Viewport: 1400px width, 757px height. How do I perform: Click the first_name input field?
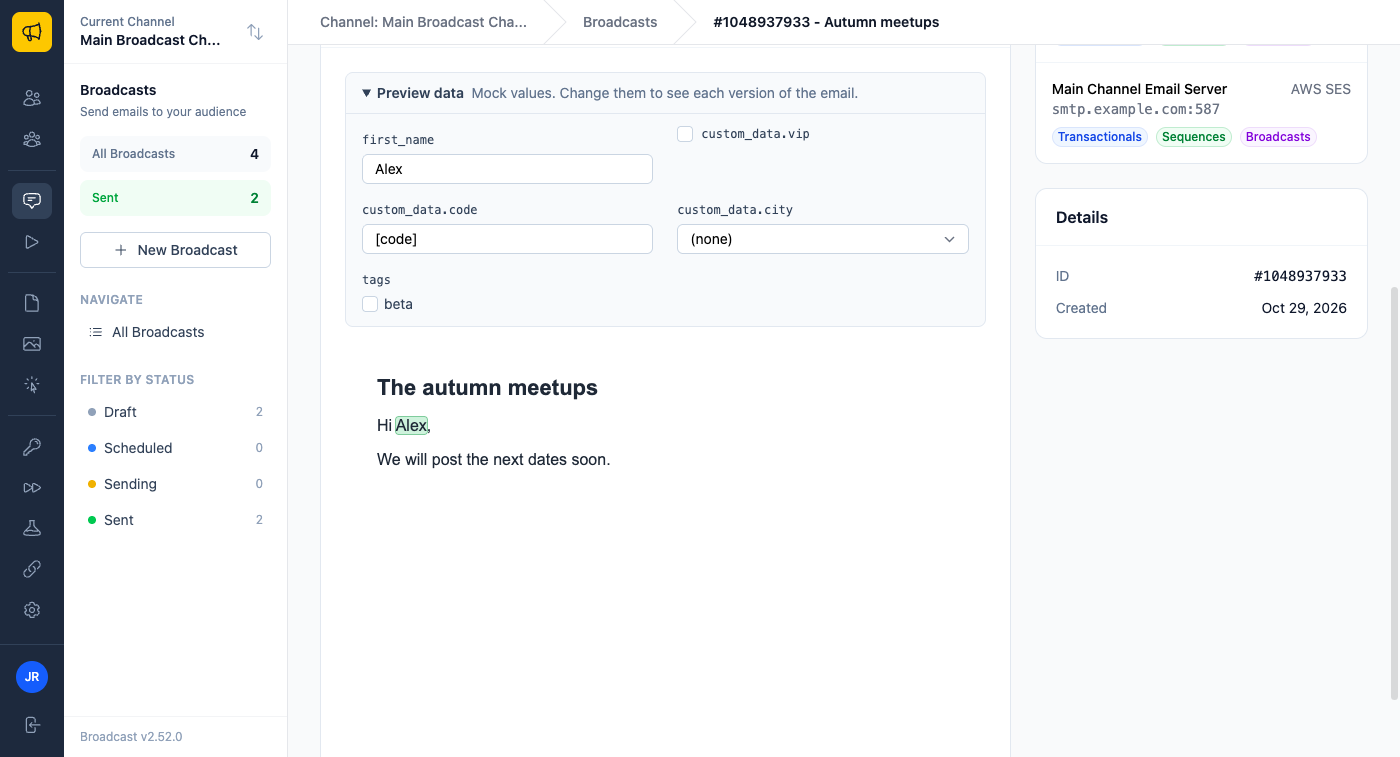tap(507, 169)
